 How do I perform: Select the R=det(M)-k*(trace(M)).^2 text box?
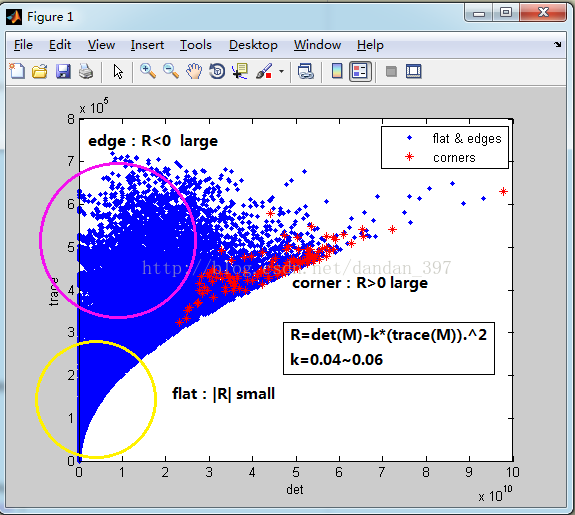(389, 348)
